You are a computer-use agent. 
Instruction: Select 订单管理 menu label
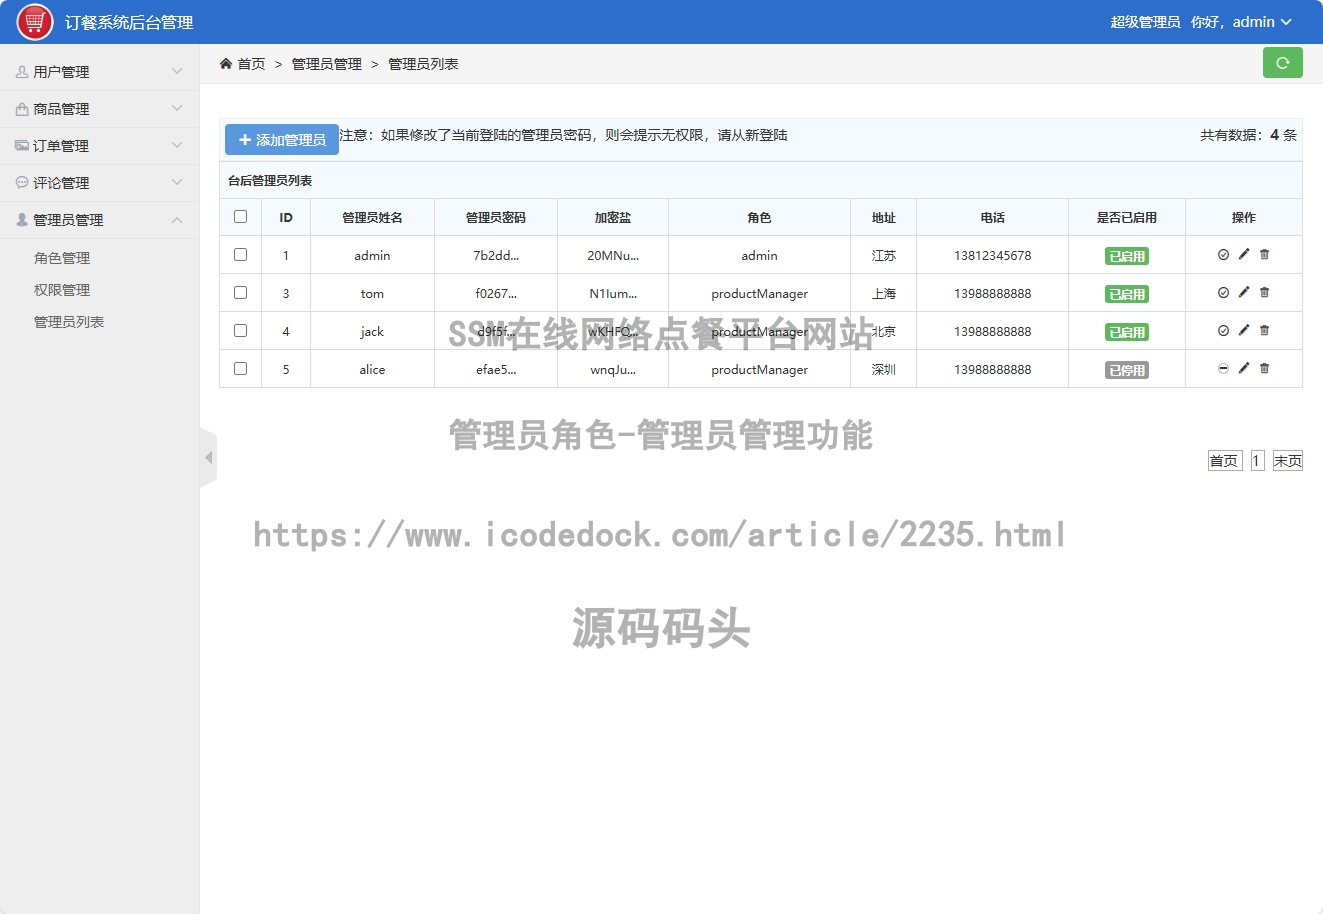point(61,146)
